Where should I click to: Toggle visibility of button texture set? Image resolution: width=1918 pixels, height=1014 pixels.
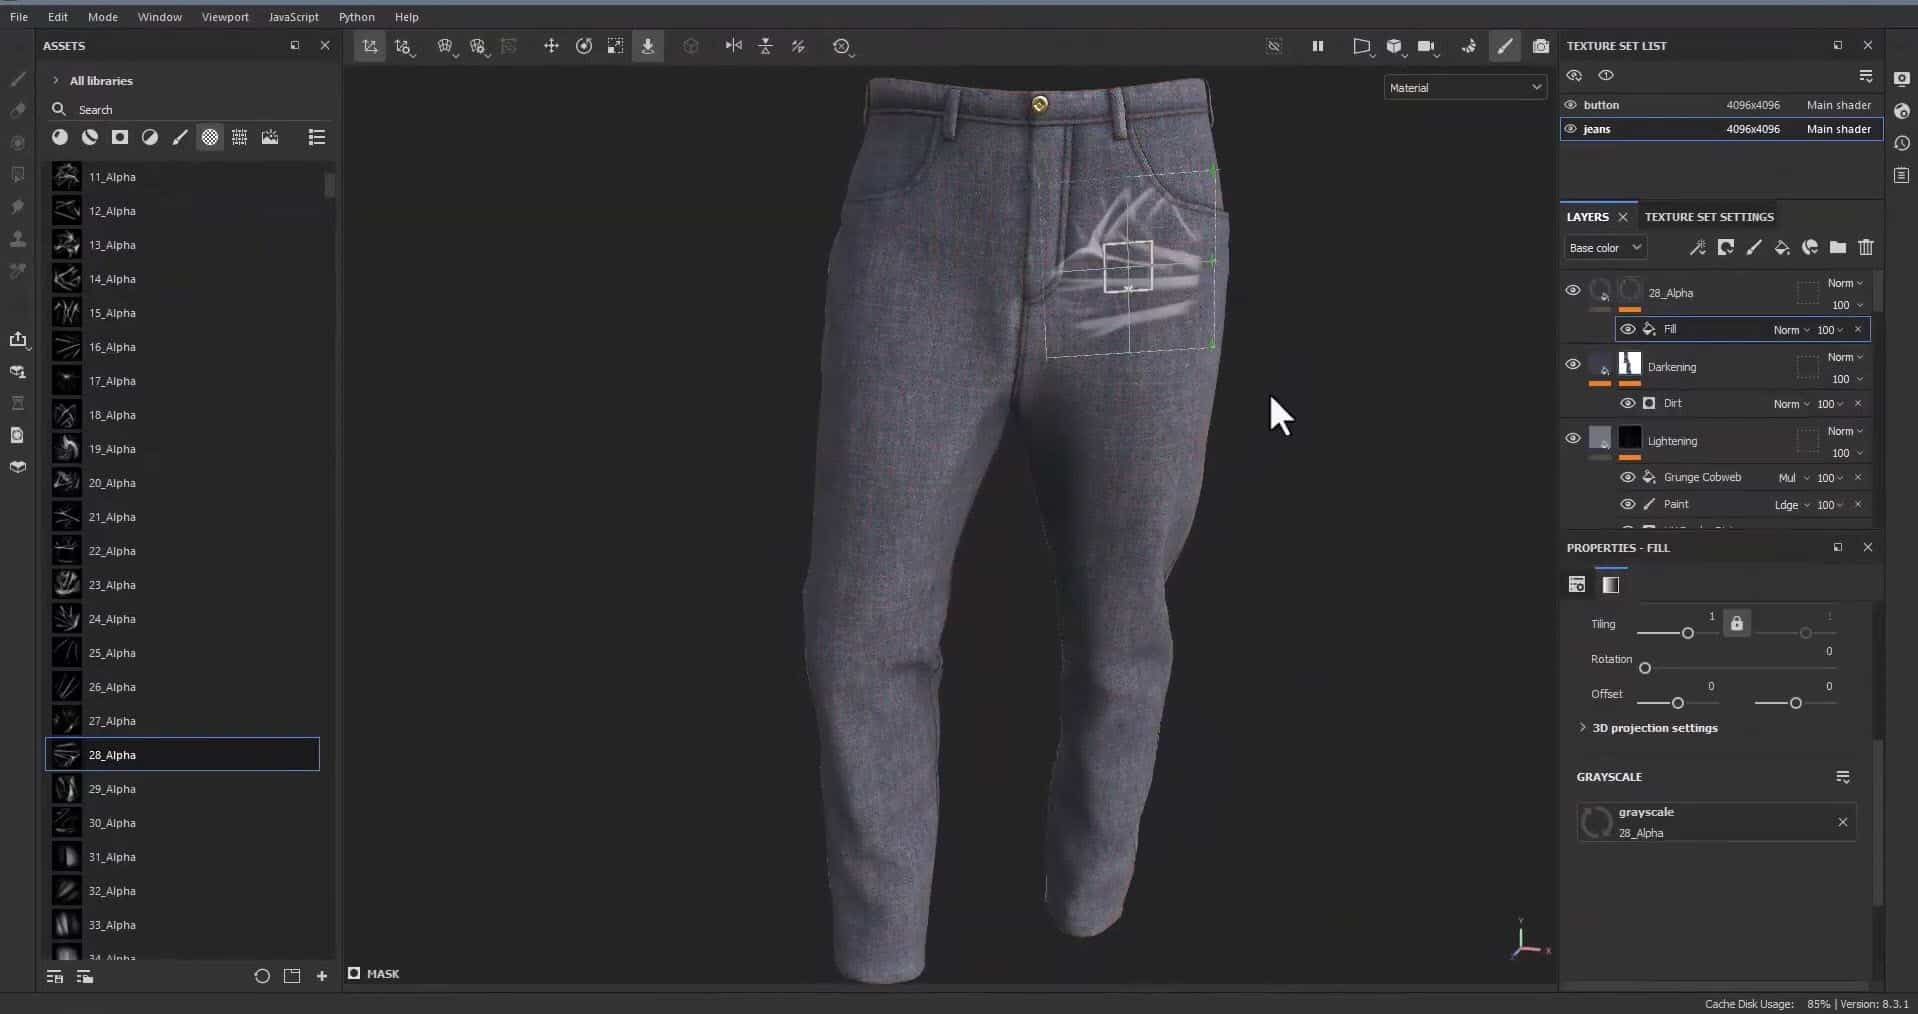tap(1570, 105)
